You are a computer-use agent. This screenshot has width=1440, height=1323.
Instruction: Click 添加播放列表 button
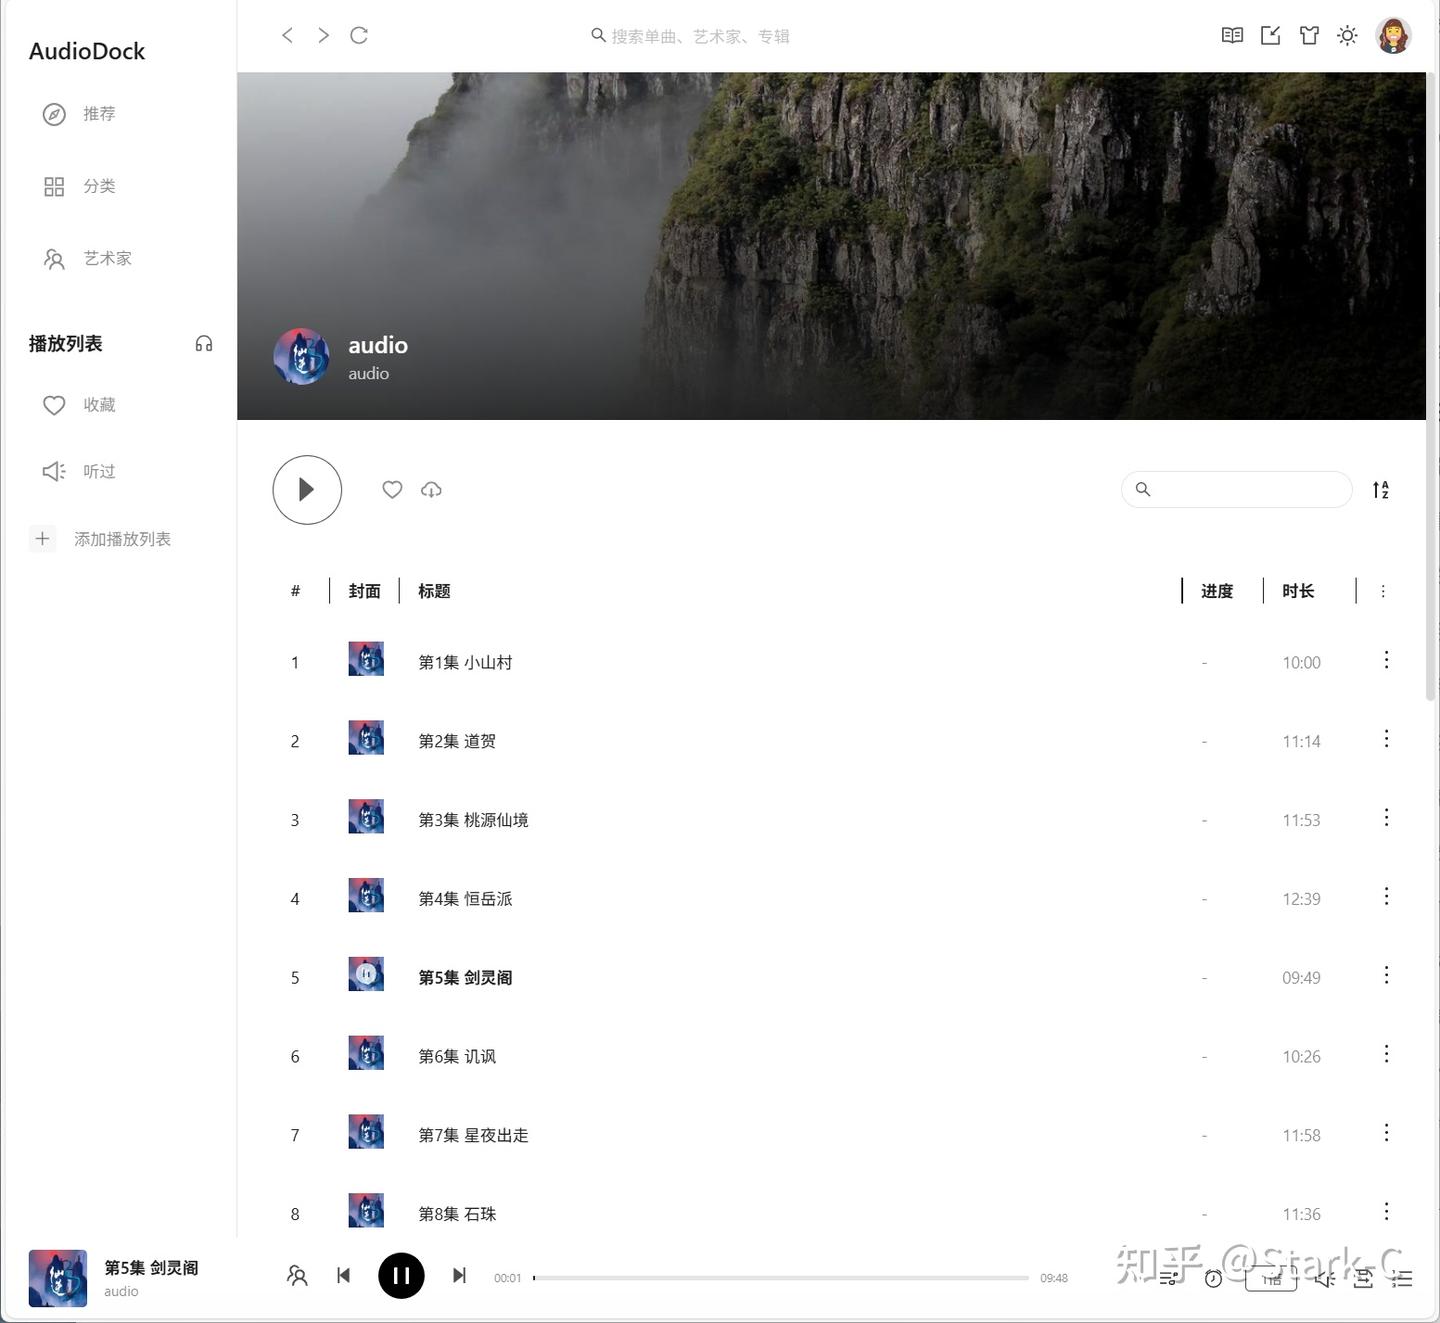(101, 539)
